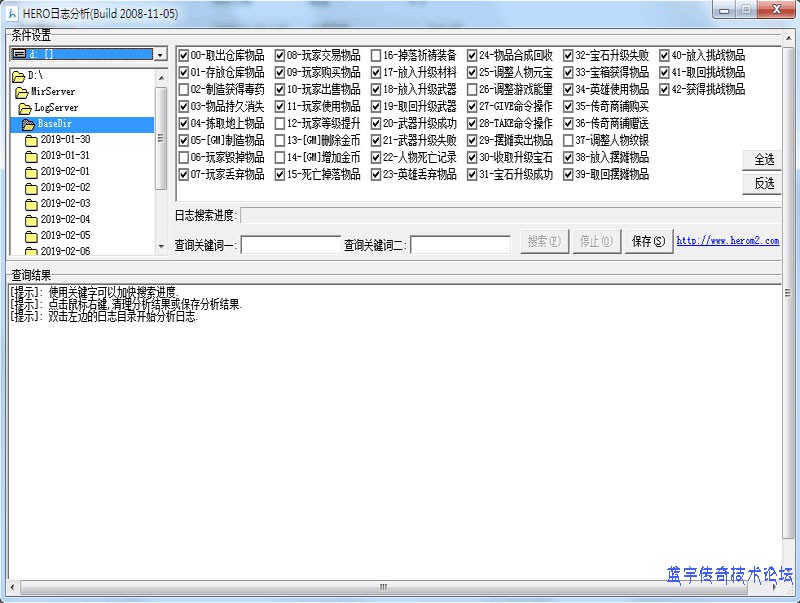Click the 保存 save button
800x603 pixels.
click(648, 242)
